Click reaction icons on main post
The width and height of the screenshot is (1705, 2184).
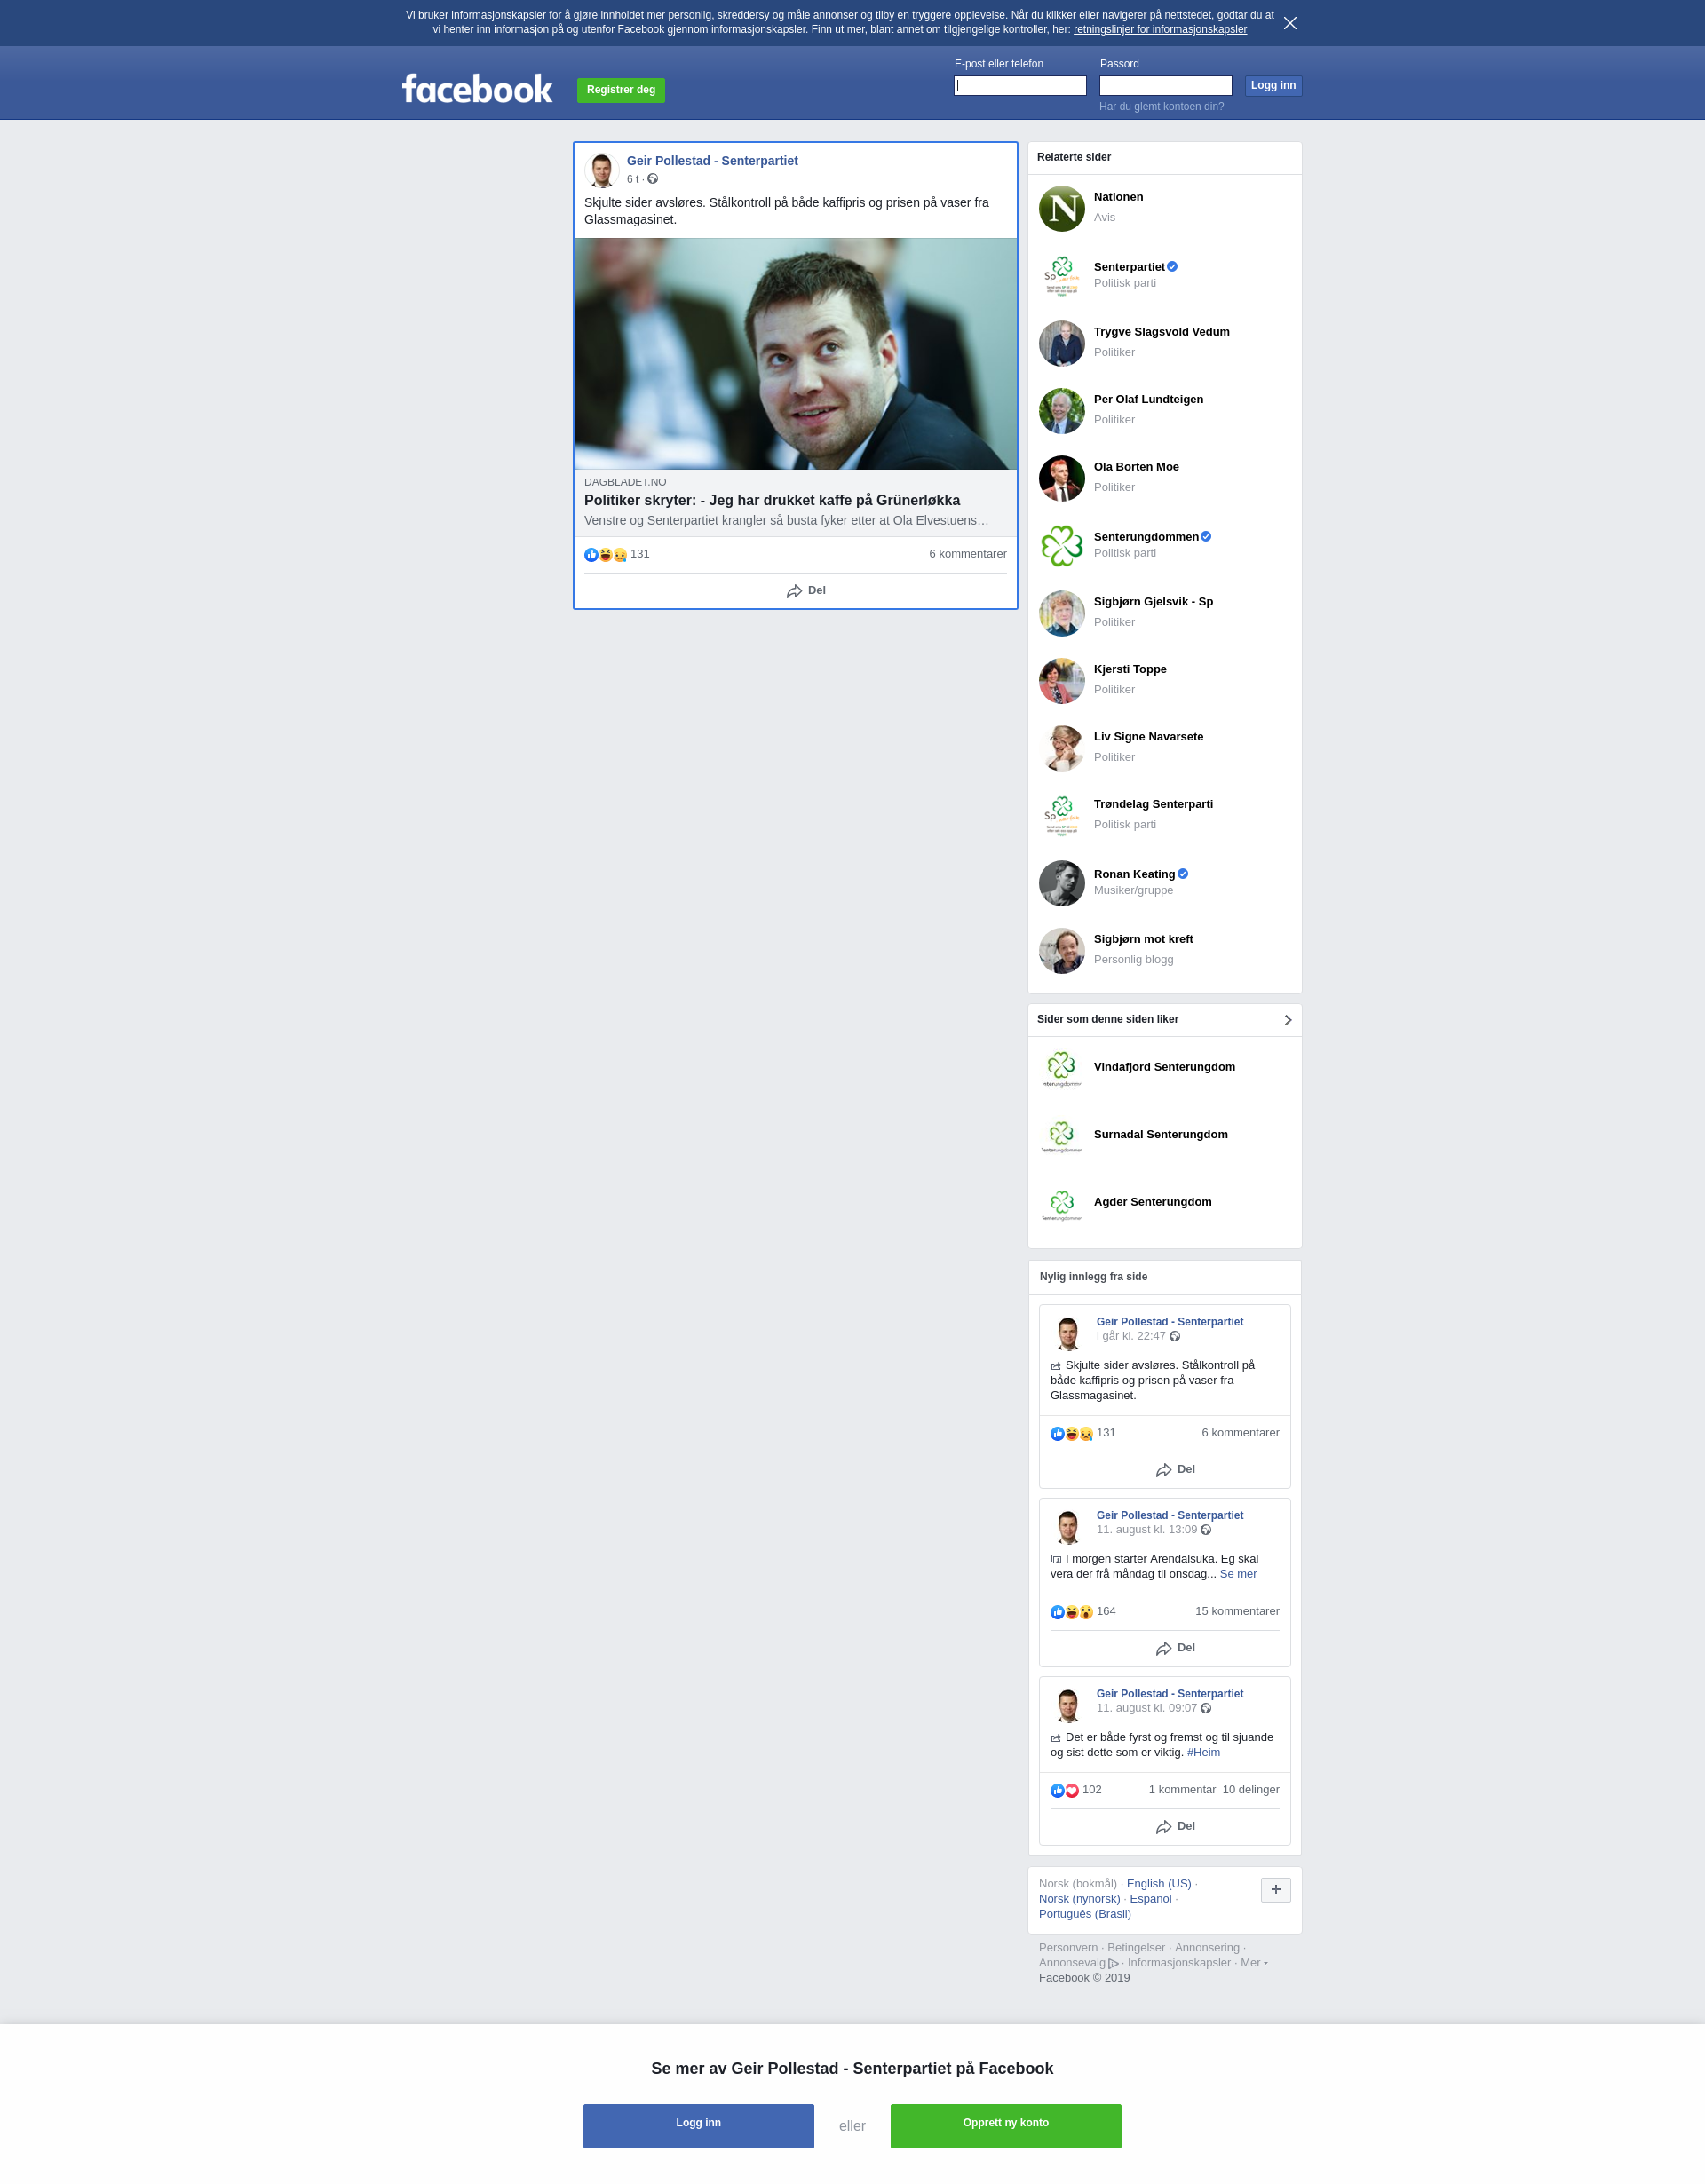(605, 554)
